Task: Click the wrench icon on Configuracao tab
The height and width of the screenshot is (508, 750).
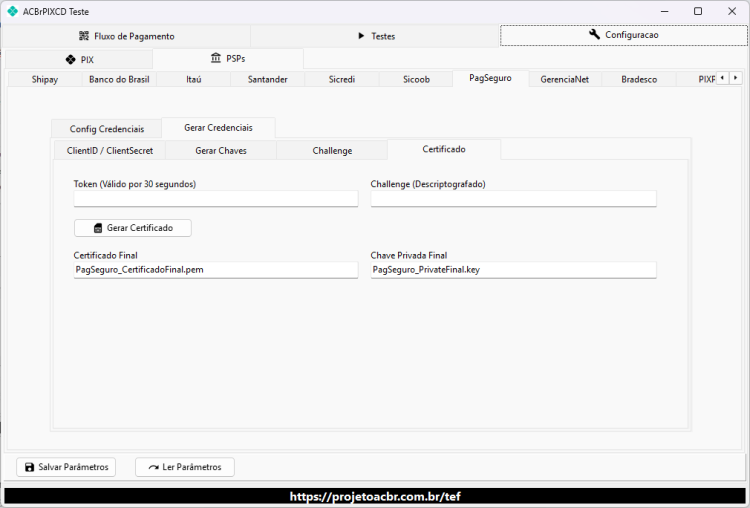Action: 594,34
